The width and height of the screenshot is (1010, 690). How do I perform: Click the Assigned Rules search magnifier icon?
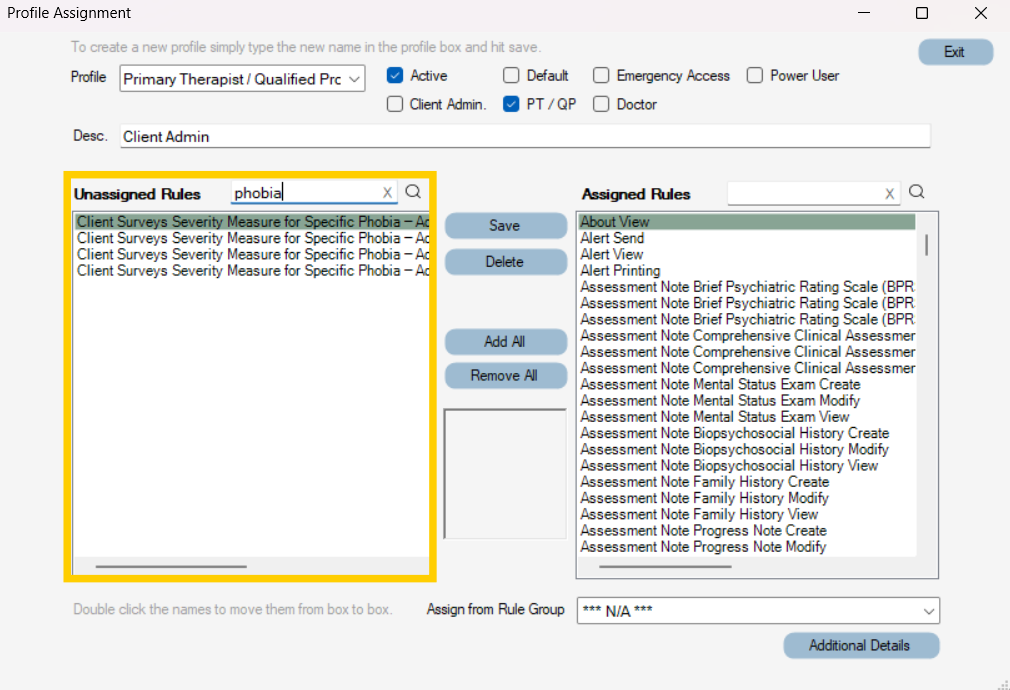pos(916,192)
